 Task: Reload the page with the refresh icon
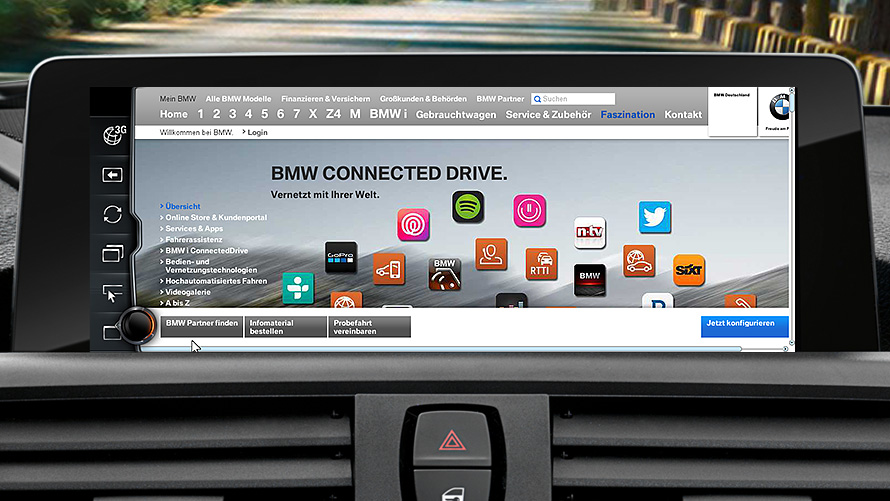click(112, 214)
